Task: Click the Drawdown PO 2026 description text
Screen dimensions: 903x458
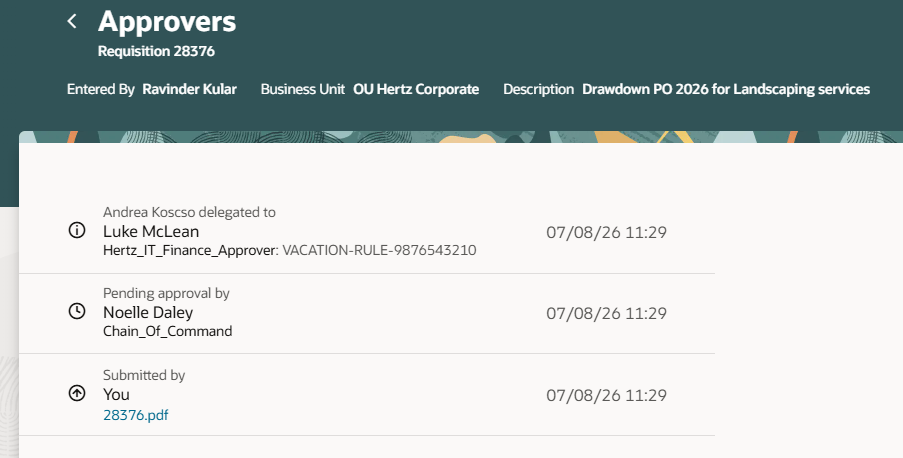Action: pos(726,89)
